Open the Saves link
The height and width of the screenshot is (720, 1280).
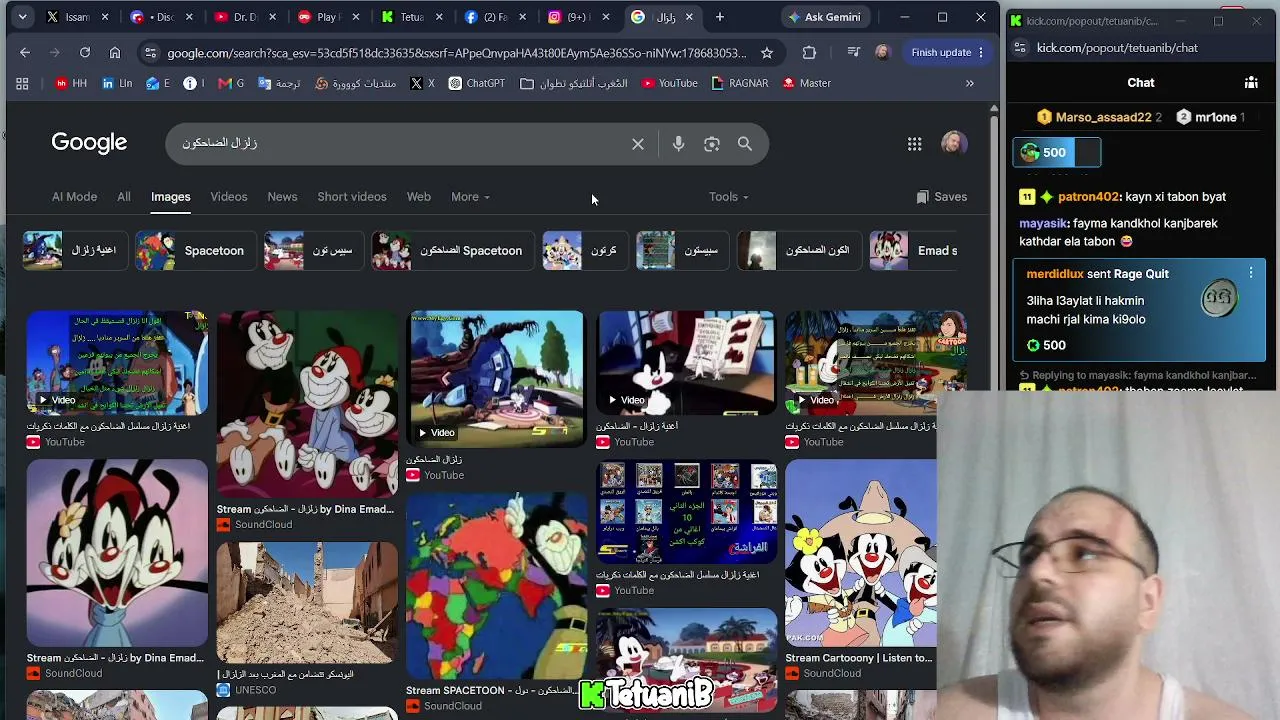tap(941, 197)
